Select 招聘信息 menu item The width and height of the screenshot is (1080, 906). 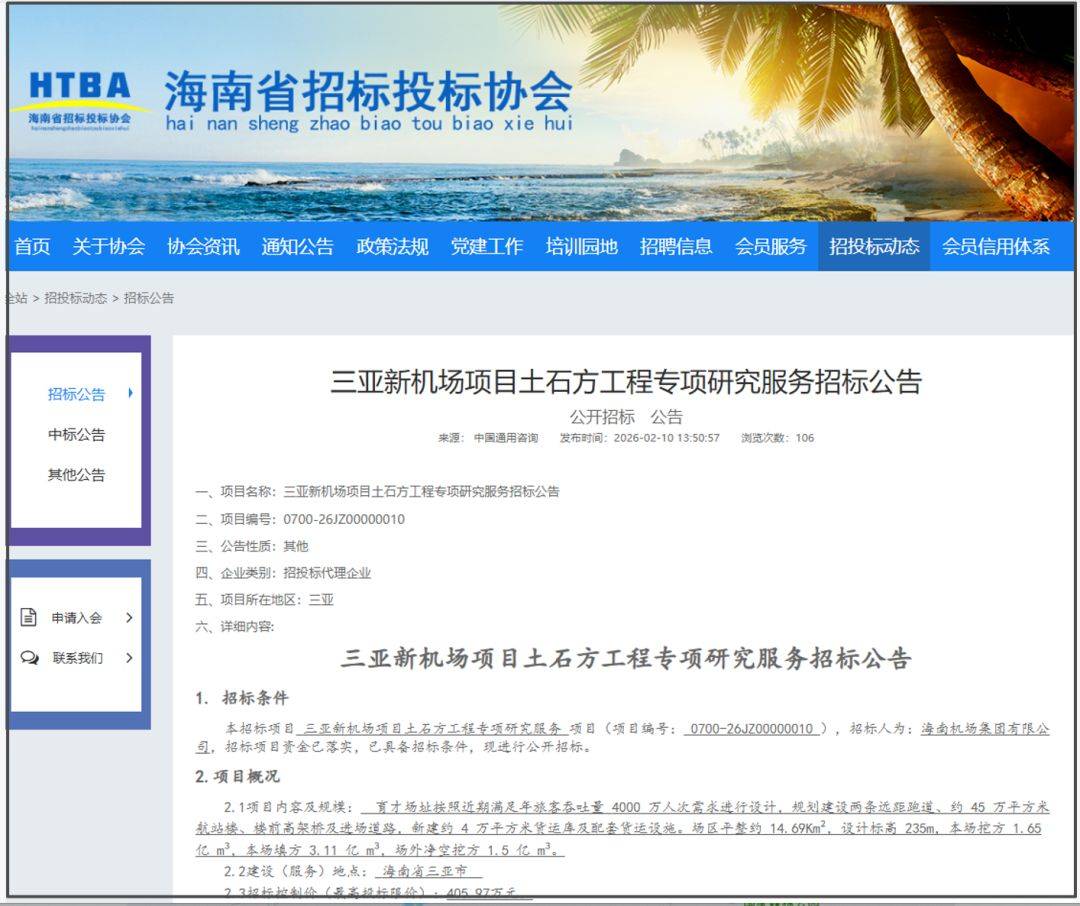[x=676, y=247]
